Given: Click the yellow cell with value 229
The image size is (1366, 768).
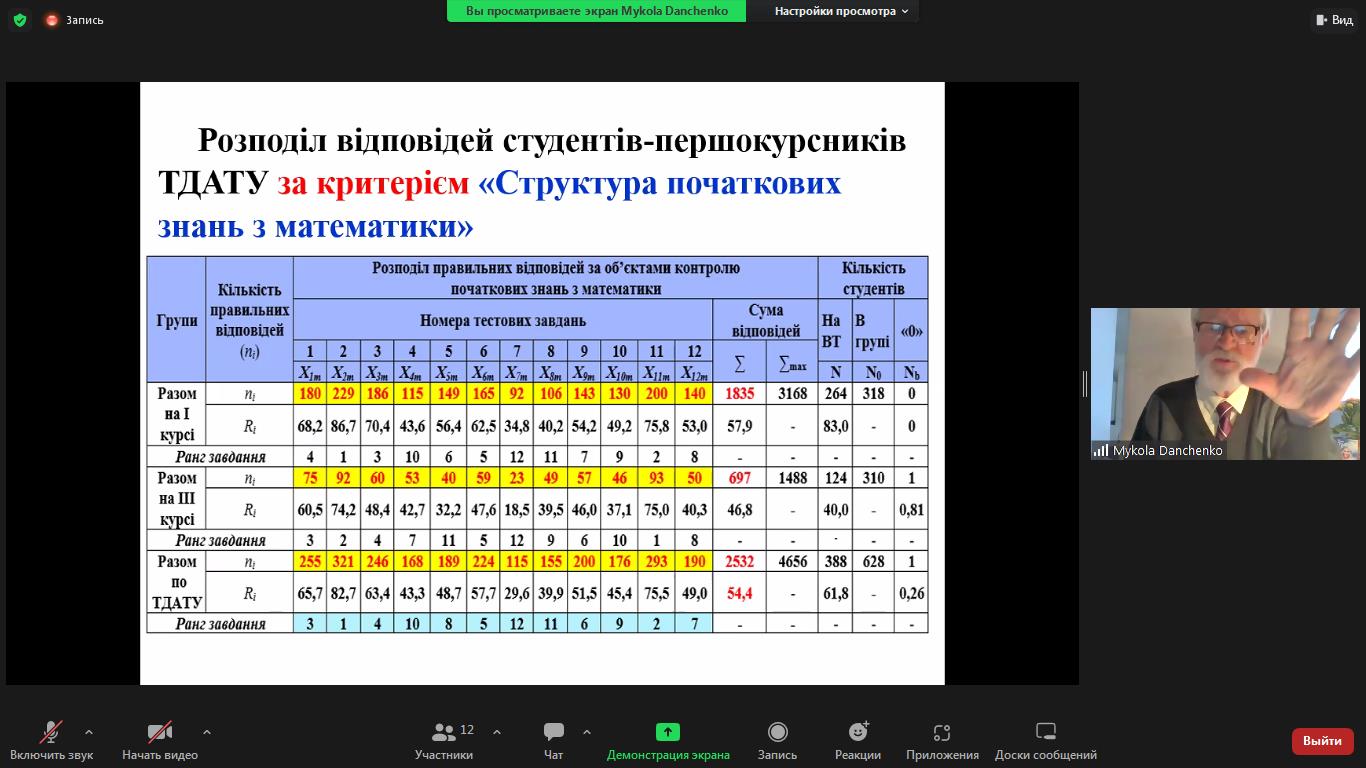Looking at the screenshot, I should pyautogui.click(x=343, y=393).
